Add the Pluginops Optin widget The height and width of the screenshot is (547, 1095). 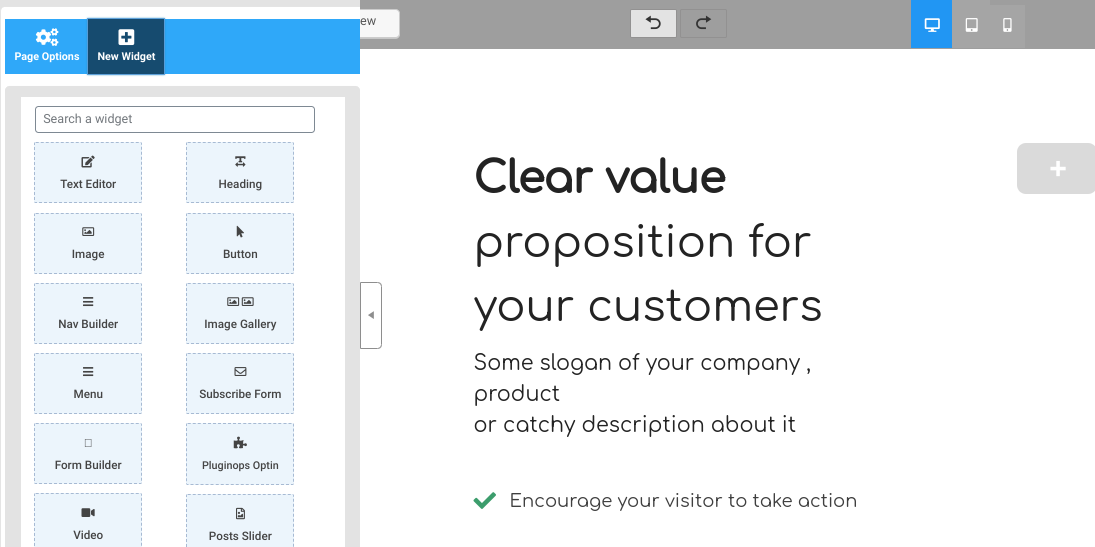click(240, 453)
